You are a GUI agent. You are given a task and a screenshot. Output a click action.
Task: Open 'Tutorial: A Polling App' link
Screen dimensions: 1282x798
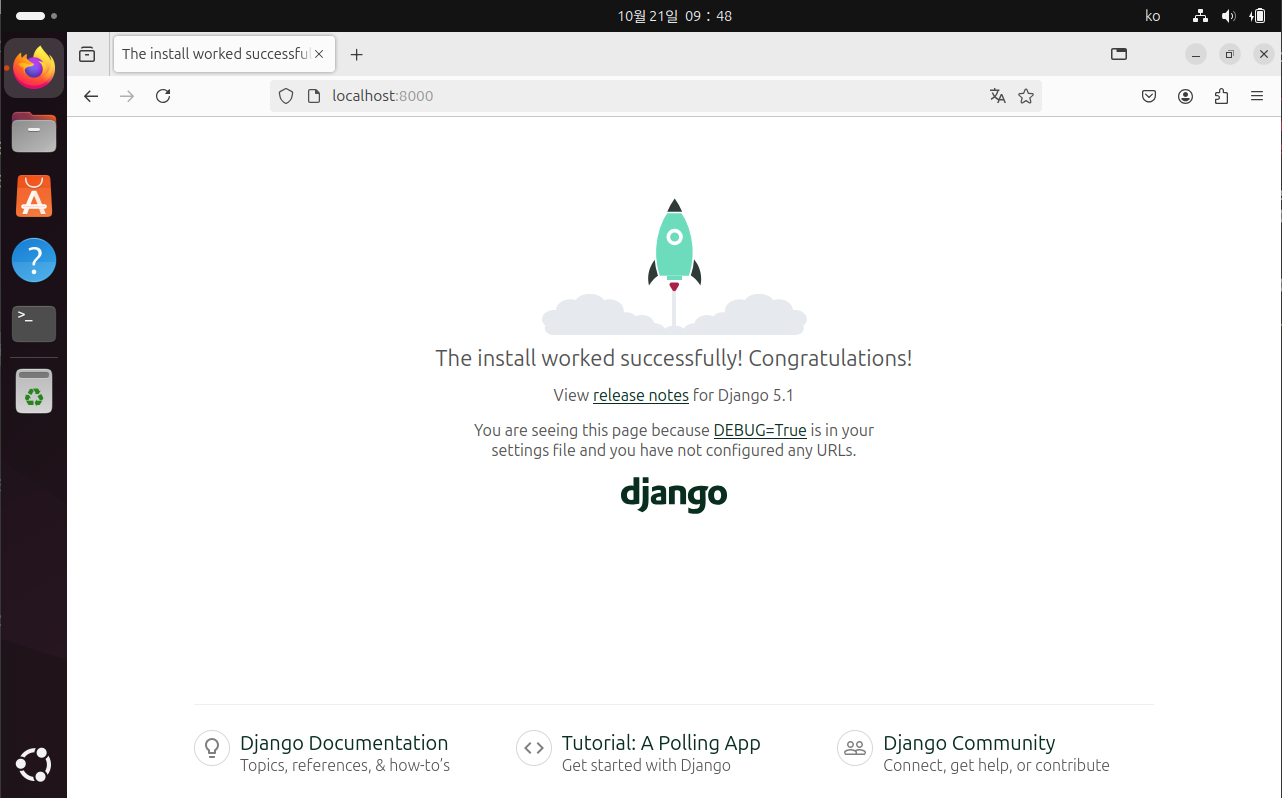(661, 743)
